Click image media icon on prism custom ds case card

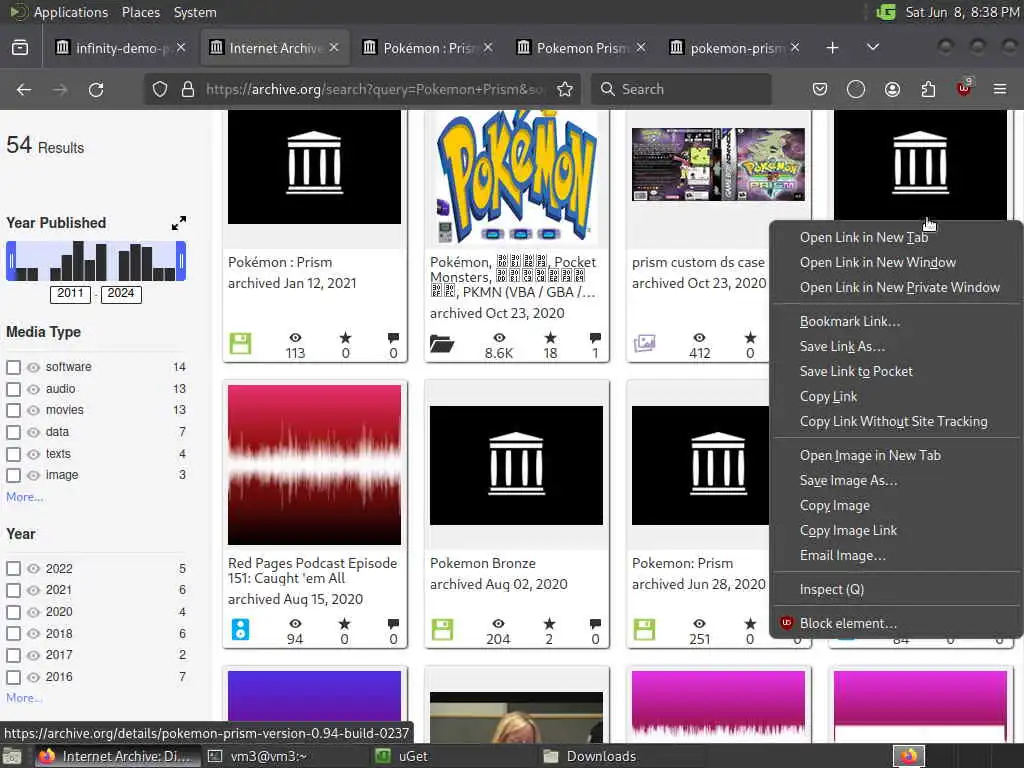[645, 343]
